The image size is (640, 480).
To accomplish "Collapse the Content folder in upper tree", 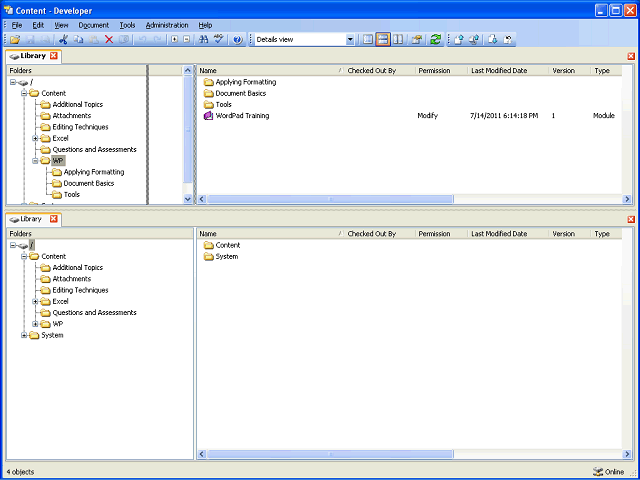I will pos(24,93).
